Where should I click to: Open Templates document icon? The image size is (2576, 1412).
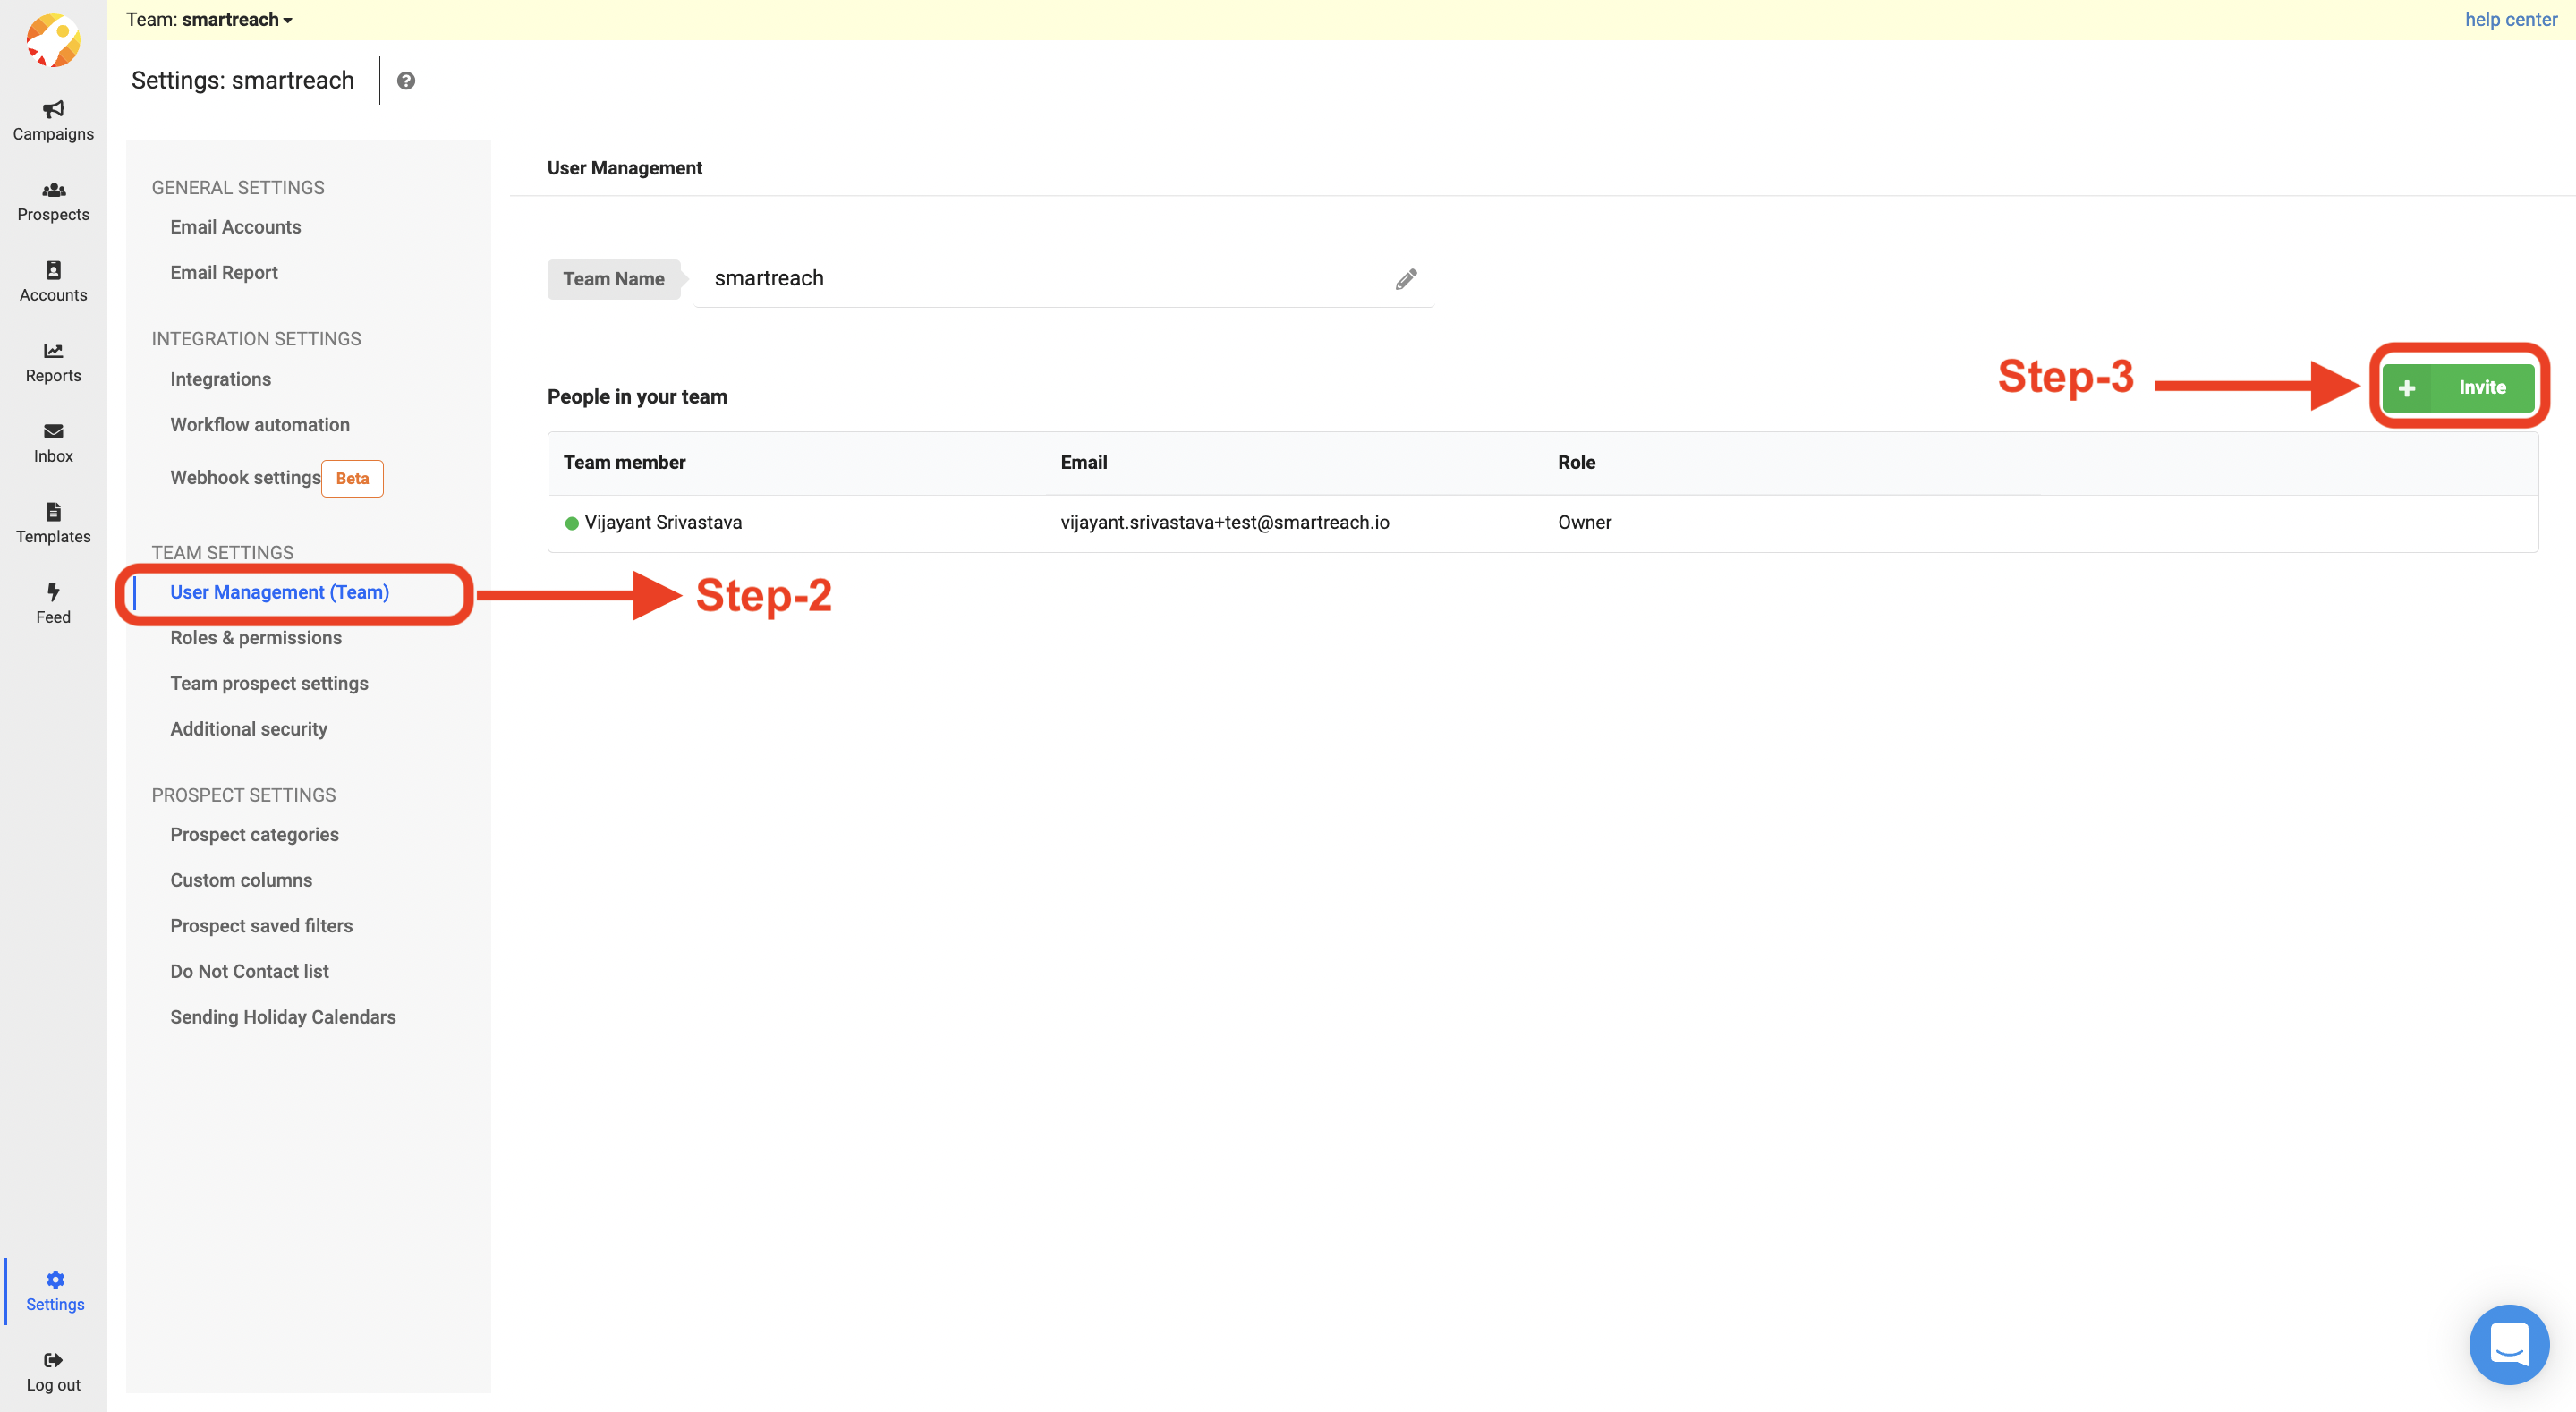click(x=53, y=512)
